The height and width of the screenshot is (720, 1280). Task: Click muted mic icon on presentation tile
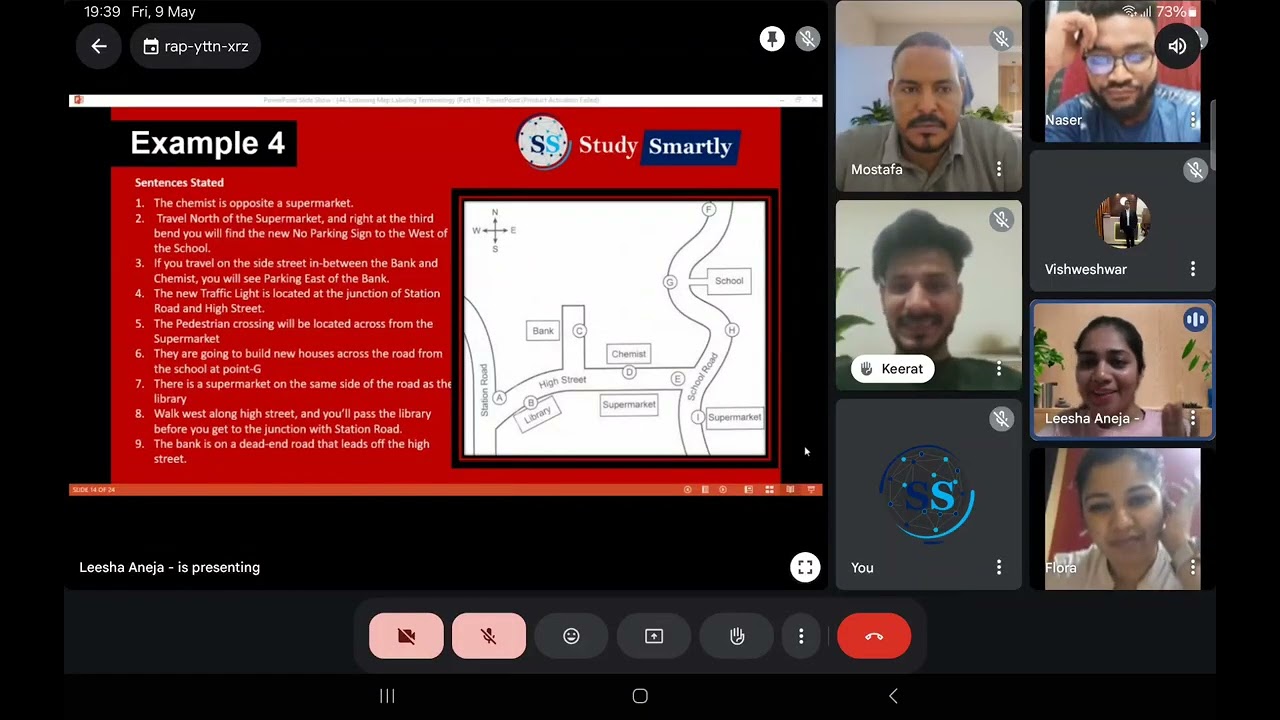tap(807, 39)
